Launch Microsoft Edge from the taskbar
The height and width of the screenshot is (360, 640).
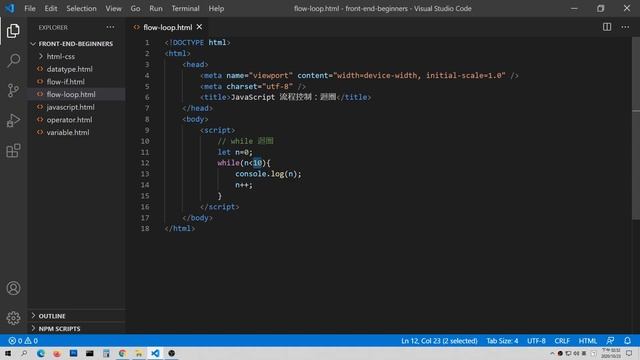point(40,353)
